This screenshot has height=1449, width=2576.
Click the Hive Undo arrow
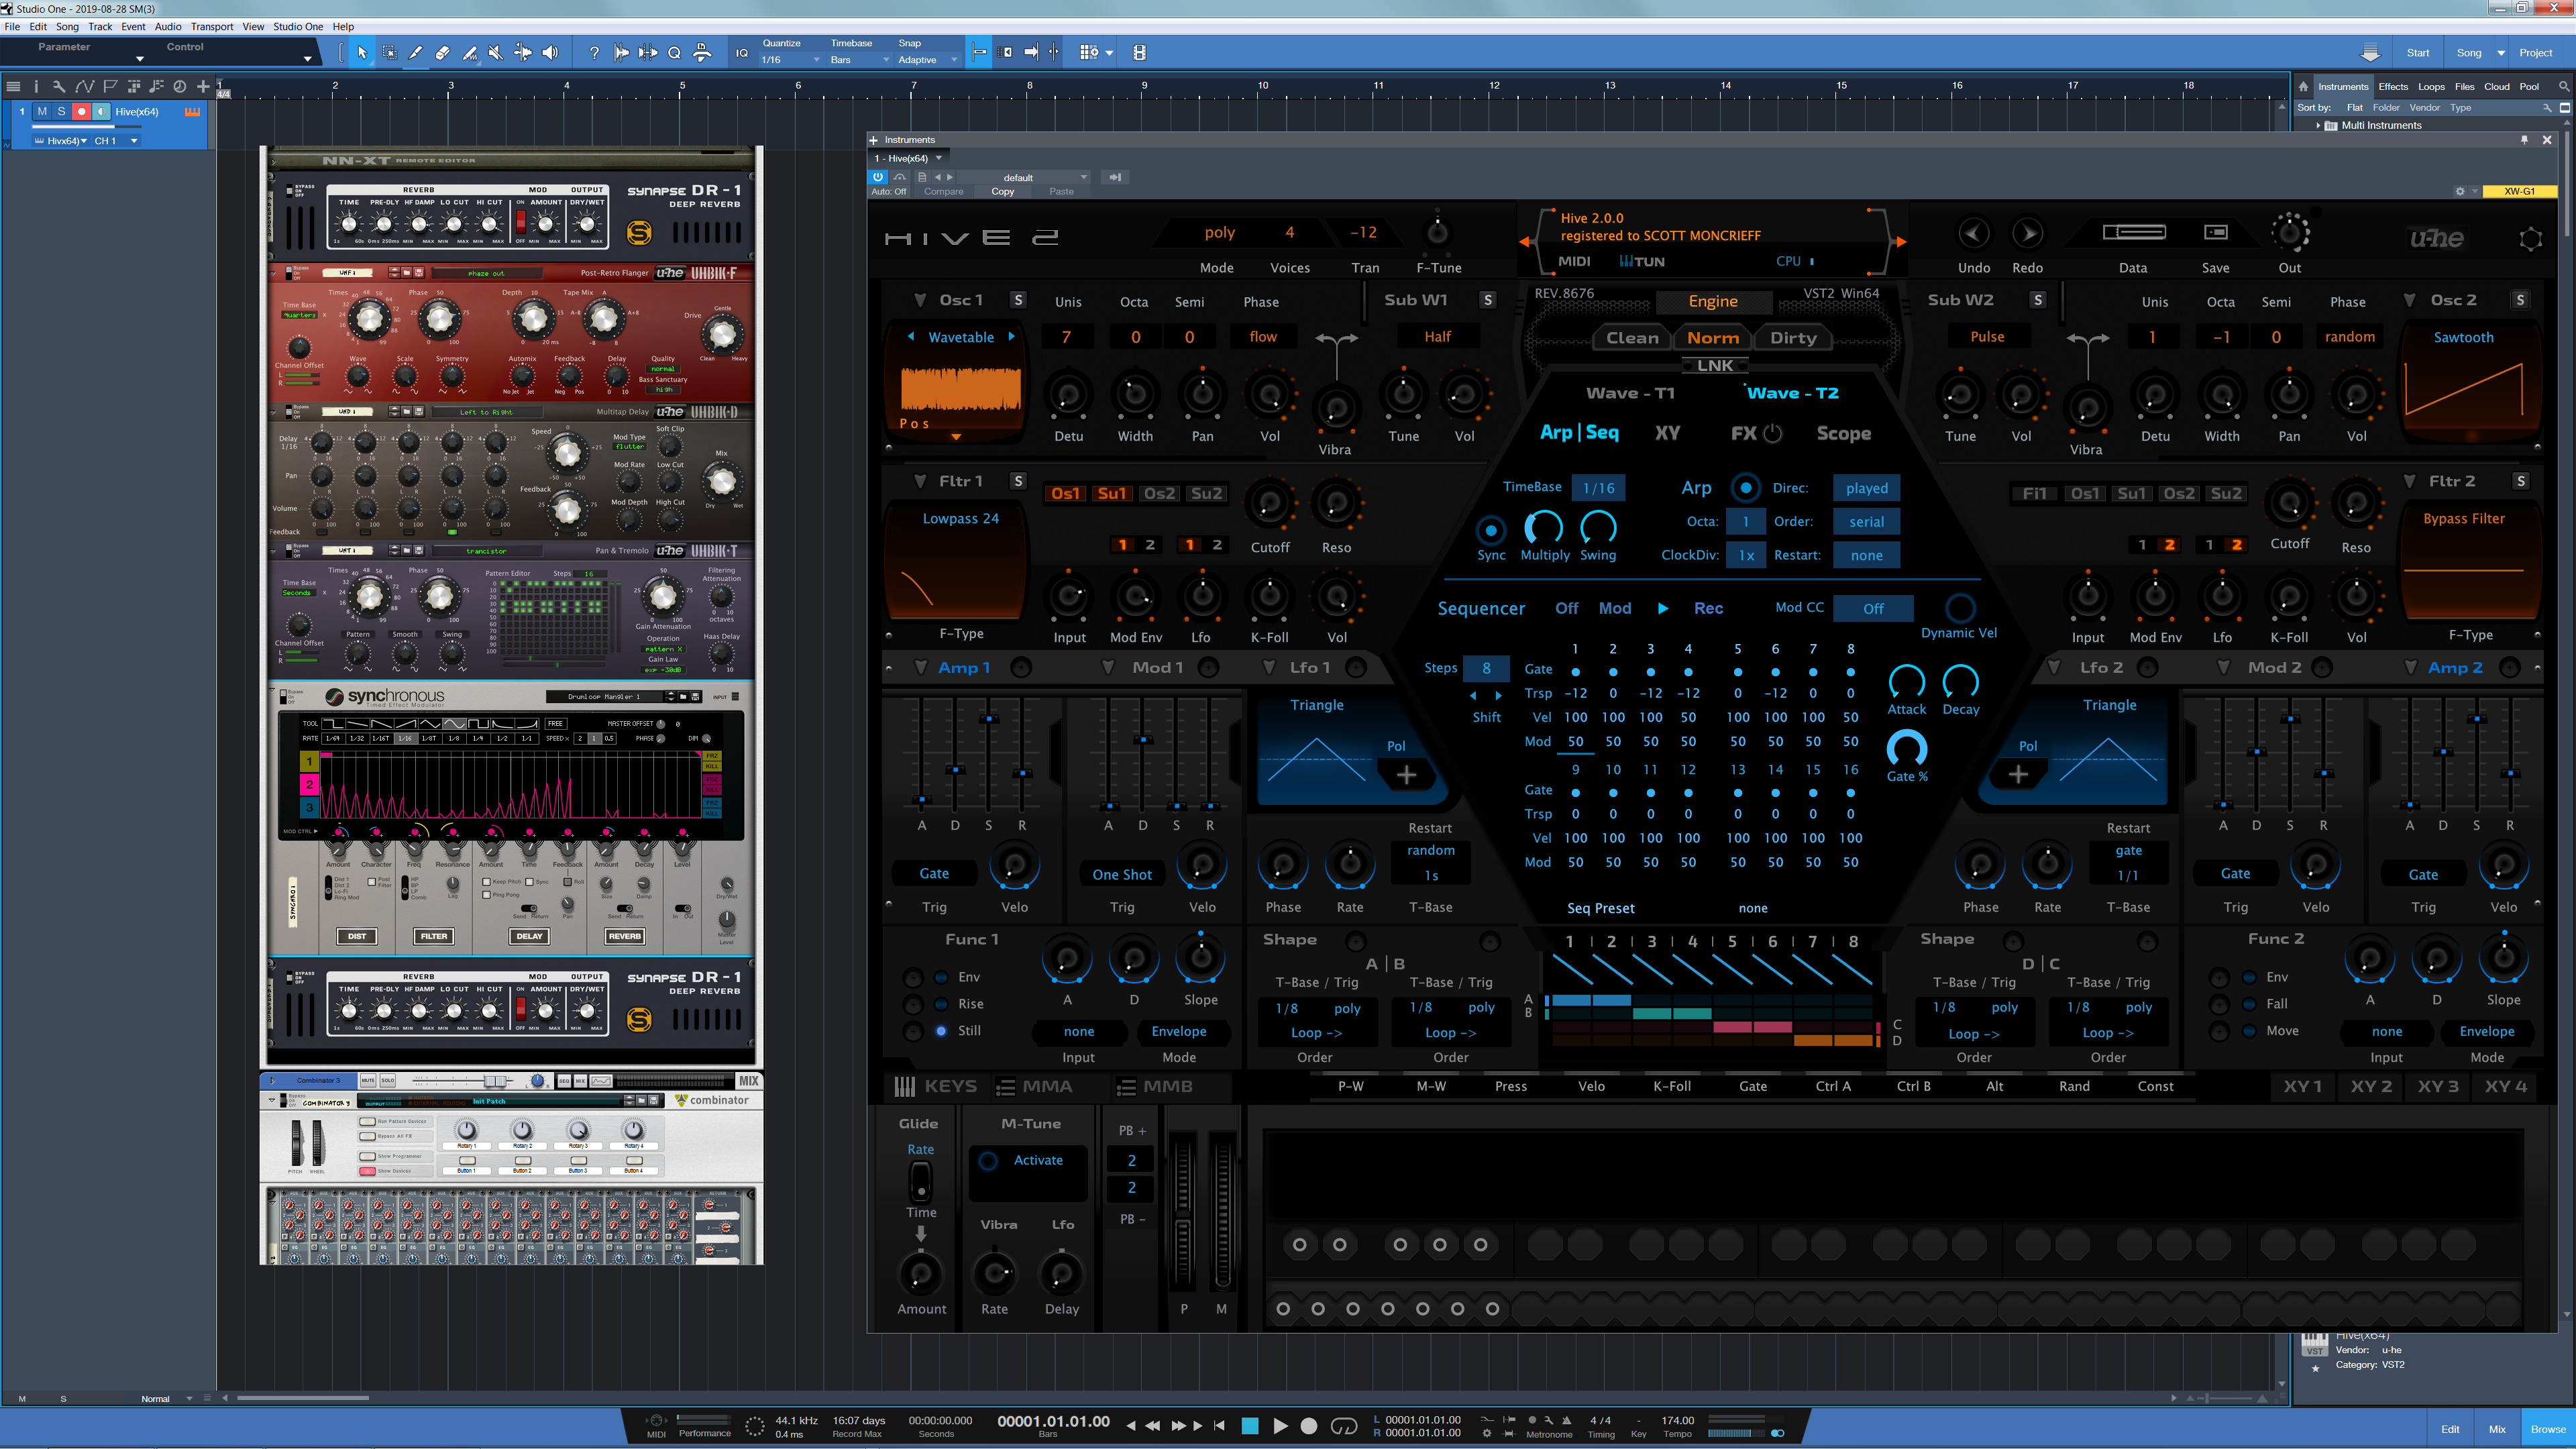click(x=1973, y=233)
